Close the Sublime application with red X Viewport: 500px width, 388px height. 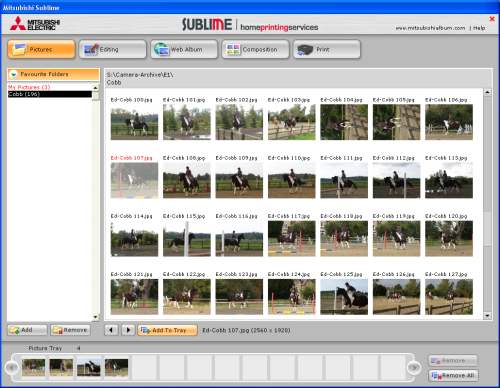coord(492,19)
